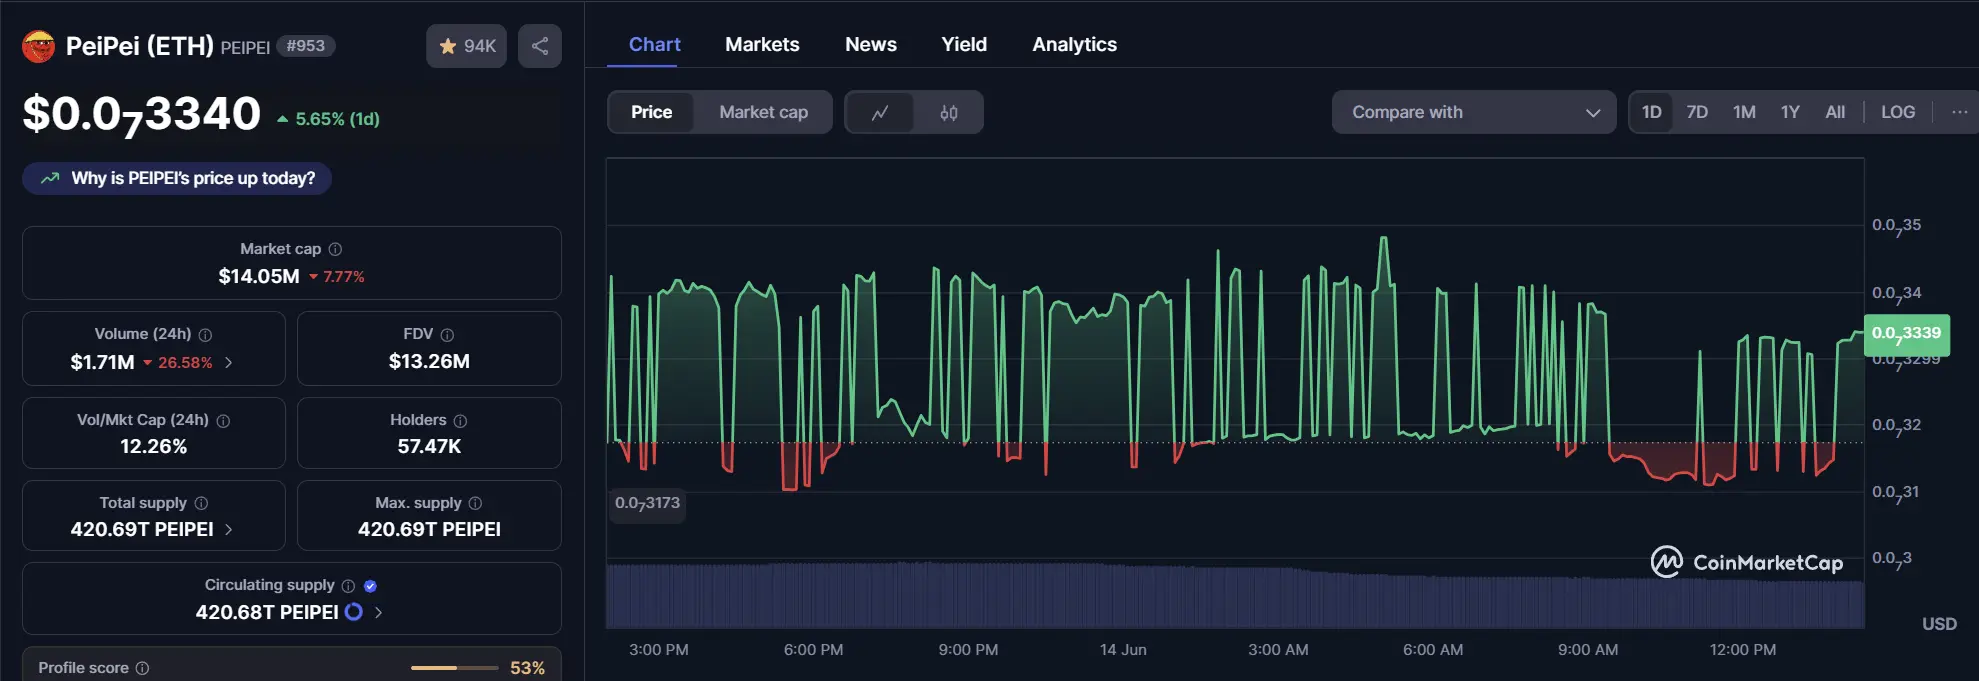Open 'Why is PEIPEI's price up today?'
The width and height of the screenshot is (1979, 681).
(177, 178)
